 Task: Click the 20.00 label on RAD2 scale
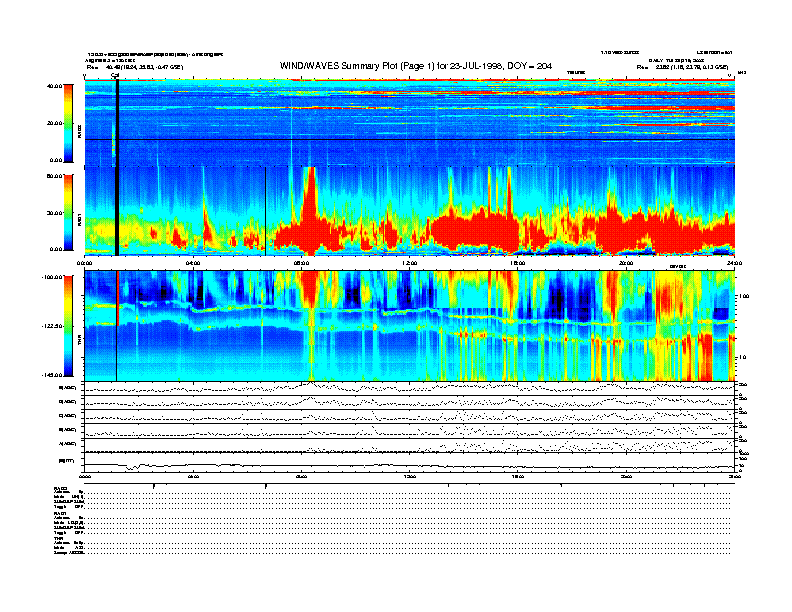pyautogui.click(x=55, y=123)
